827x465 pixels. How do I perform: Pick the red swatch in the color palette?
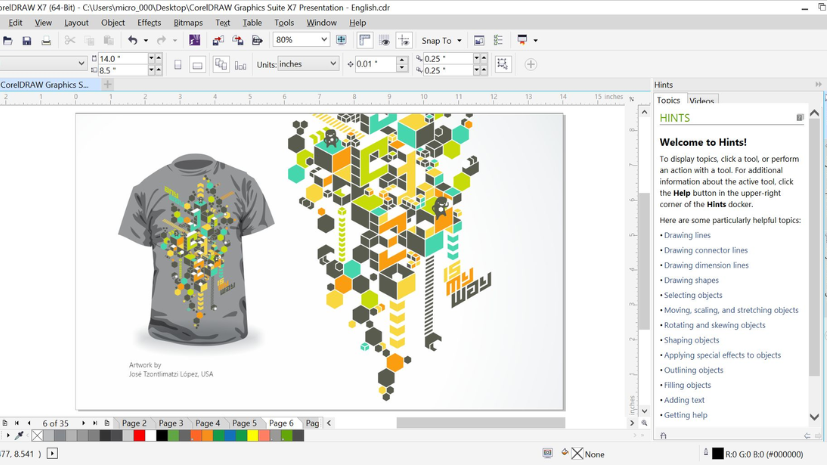click(139, 436)
